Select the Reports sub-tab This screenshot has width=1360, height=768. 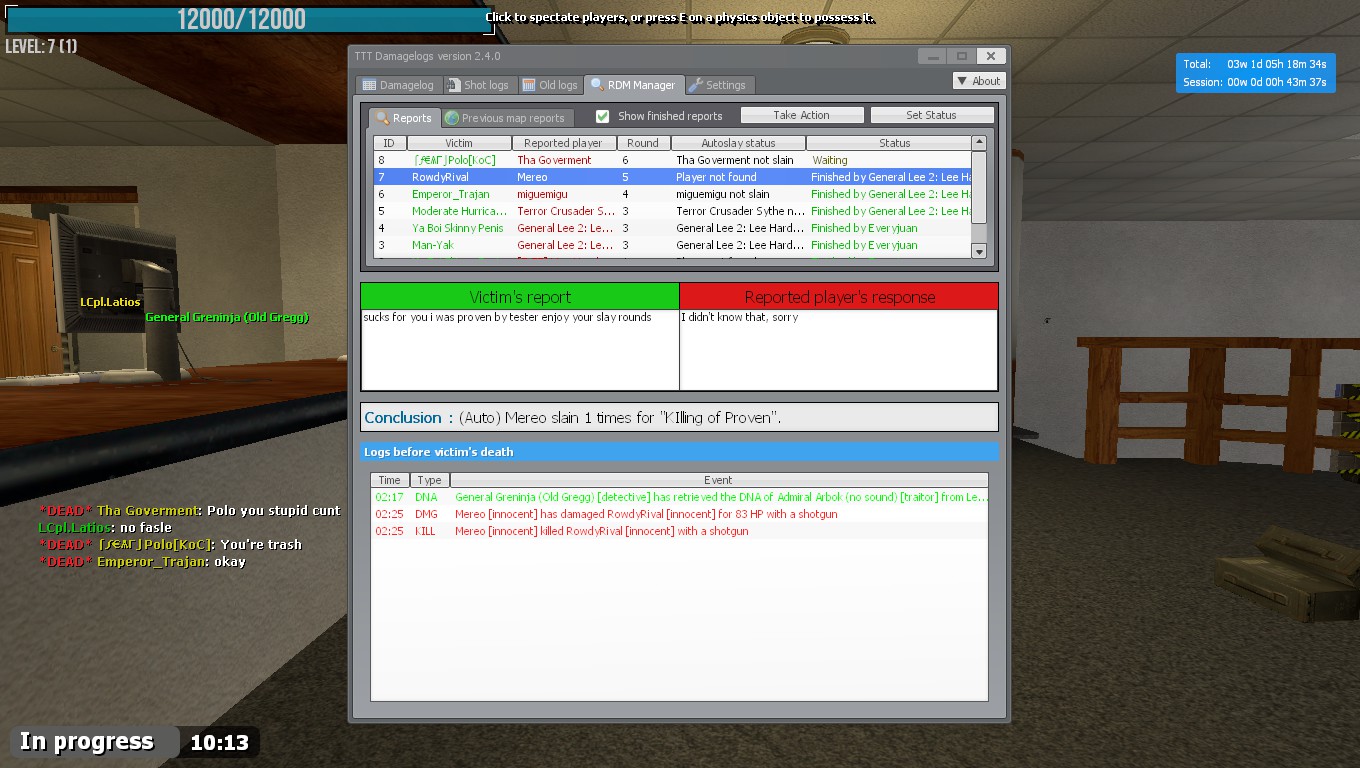pyautogui.click(x=404, y=118)
